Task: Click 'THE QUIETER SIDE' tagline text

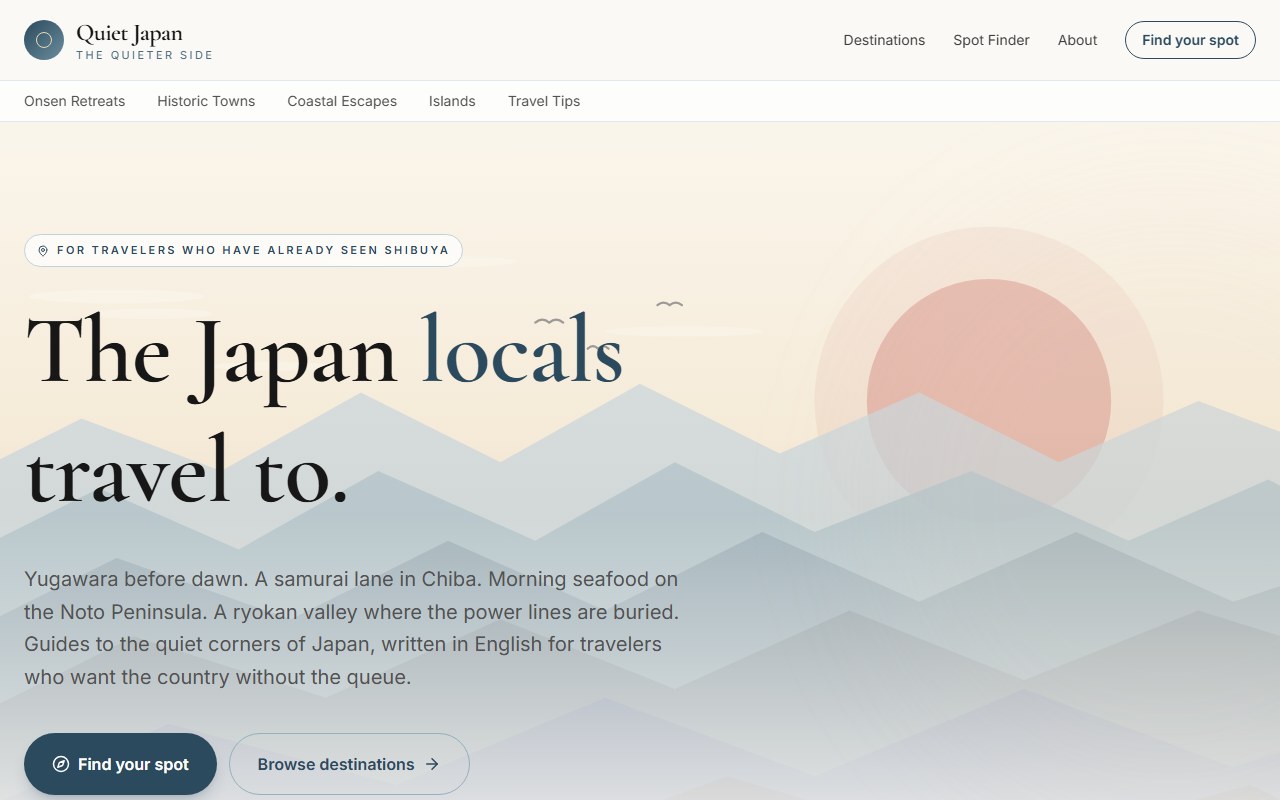Action: click(145, 55)
